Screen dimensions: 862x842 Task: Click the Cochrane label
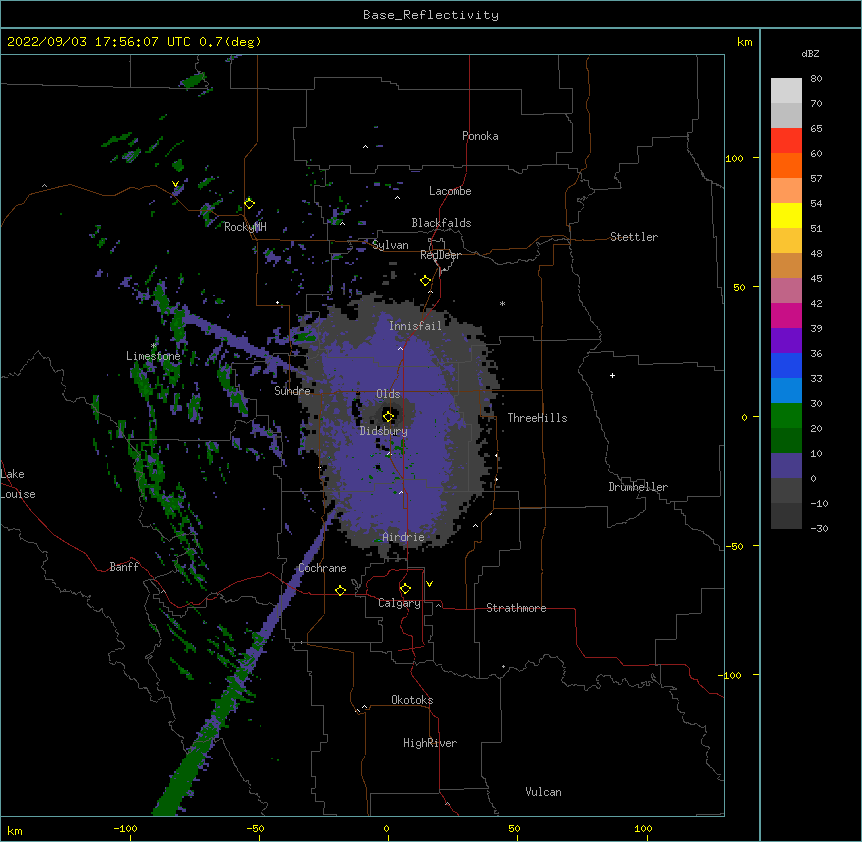click(322, 568)
